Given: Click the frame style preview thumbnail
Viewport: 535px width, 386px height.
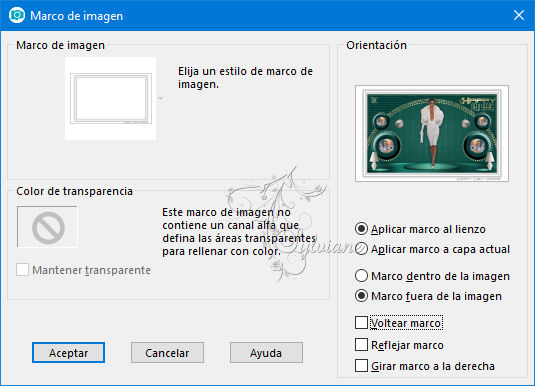Looking at the screenshot, I should (111, 98).
